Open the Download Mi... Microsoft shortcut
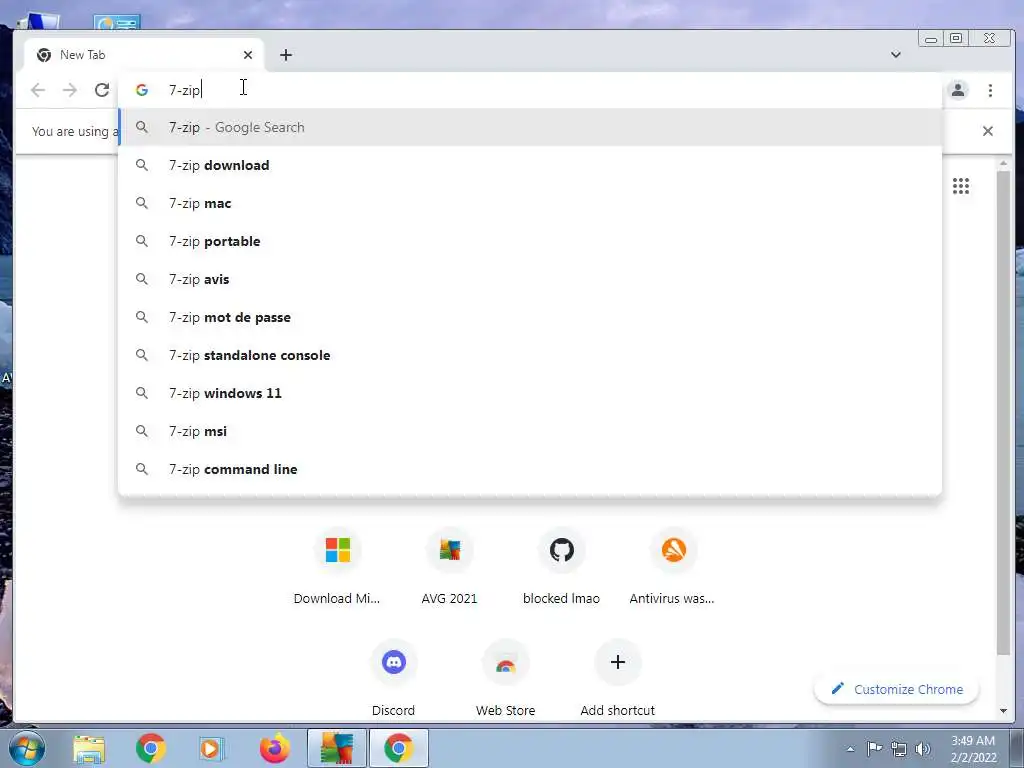 pyautogui.click(x=338, y=565)
